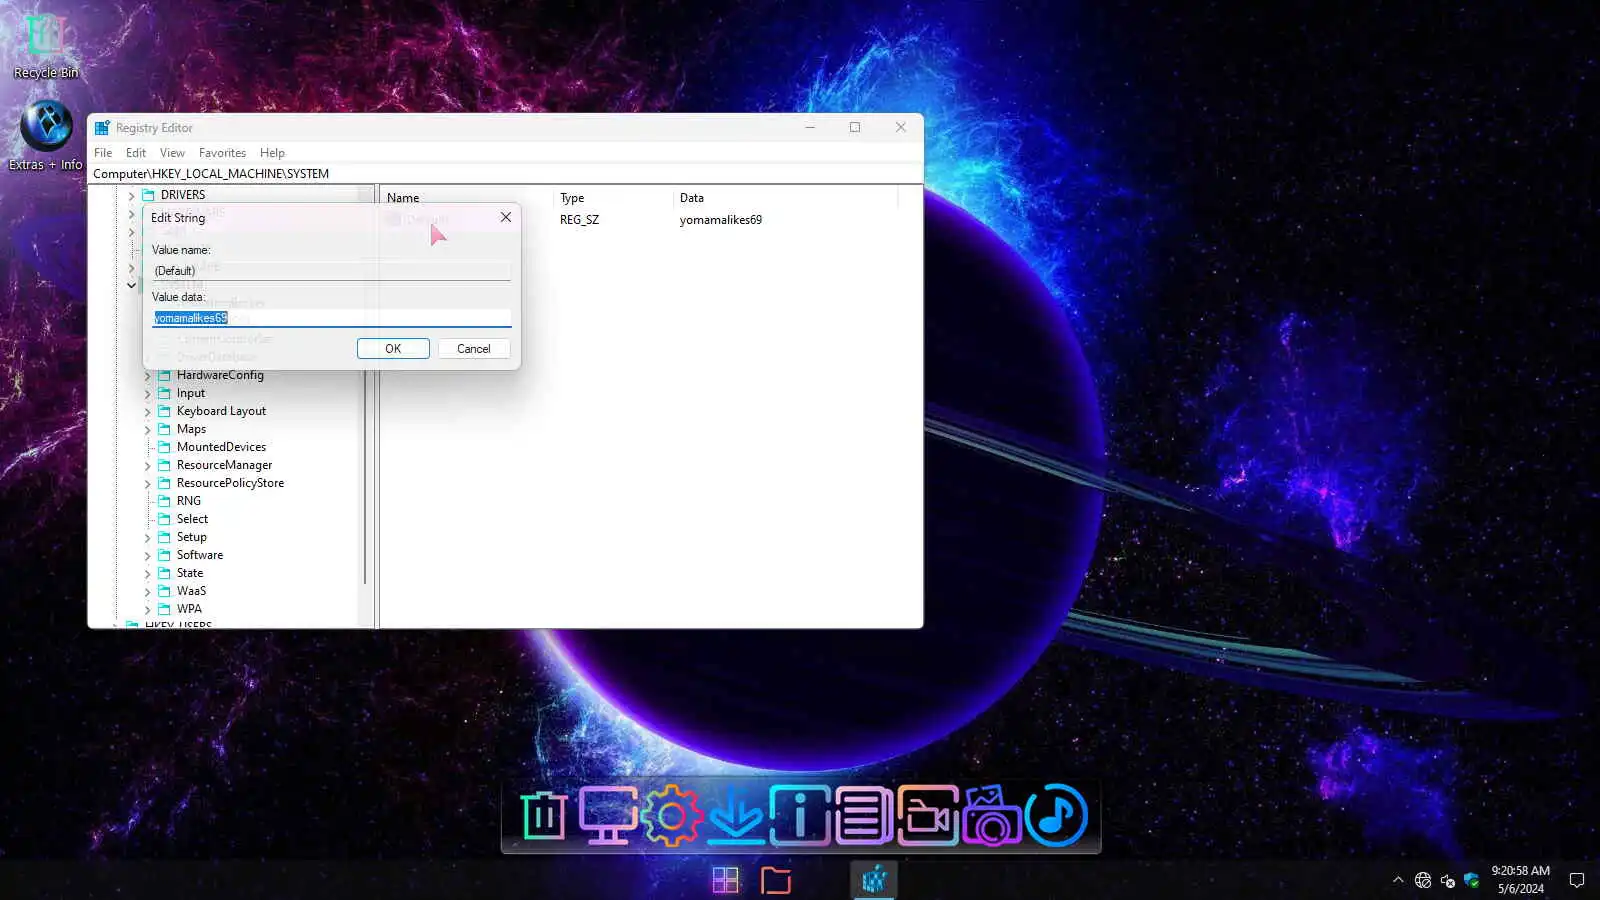Open the Edit menu
Viewport: 1600px width, 900px height.
click(136, 153)
